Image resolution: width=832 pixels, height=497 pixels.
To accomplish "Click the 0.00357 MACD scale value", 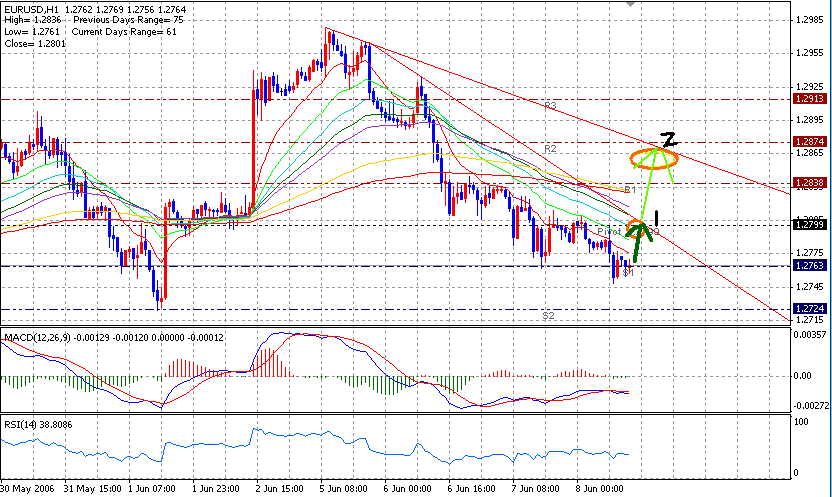I will [810, 334].
